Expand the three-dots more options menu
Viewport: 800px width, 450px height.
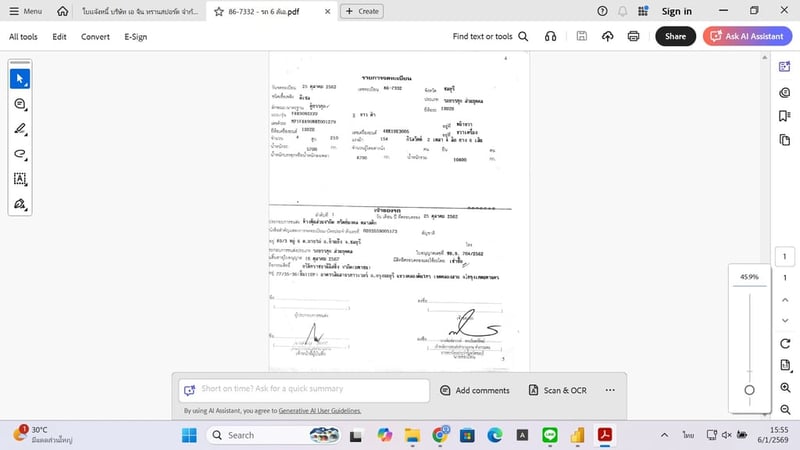tap(609, 390)
